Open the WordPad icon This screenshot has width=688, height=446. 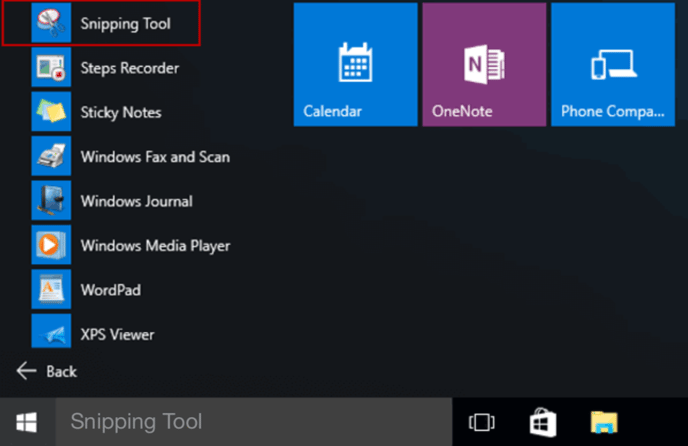(49, 290)
